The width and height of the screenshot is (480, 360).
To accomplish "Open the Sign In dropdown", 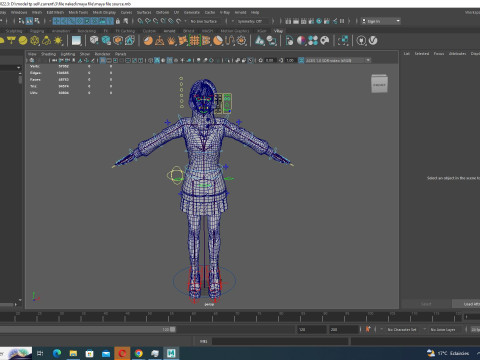I will click(x=381, y=21).
